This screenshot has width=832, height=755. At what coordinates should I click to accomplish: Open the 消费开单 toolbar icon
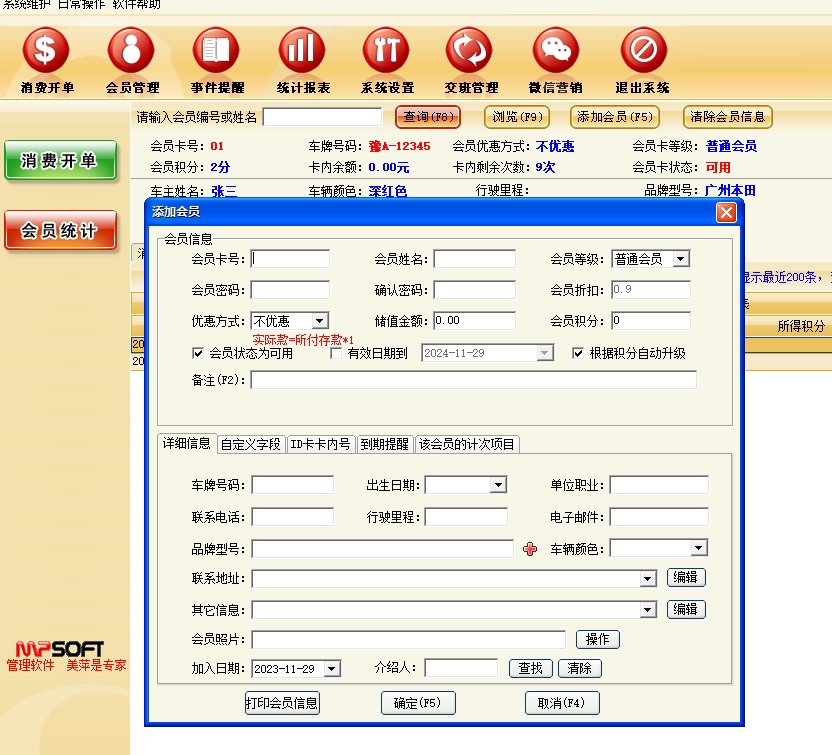(x=46, y=50)
